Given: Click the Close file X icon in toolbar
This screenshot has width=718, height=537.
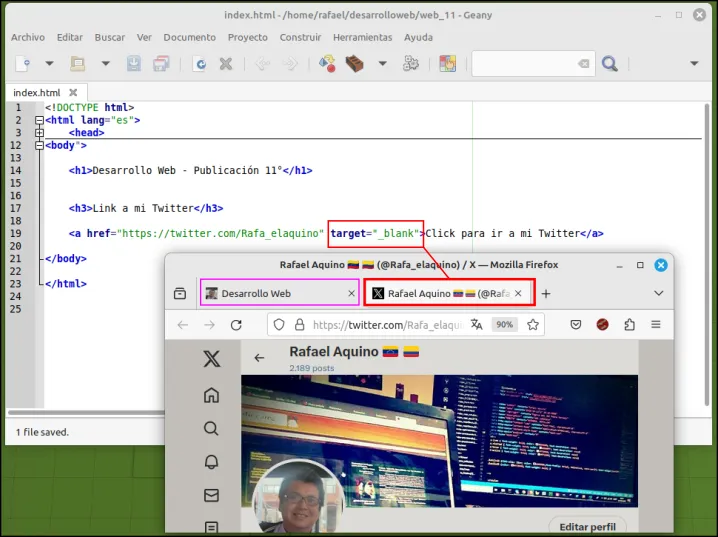Looking at the screenshot, I should coord(226,64).
